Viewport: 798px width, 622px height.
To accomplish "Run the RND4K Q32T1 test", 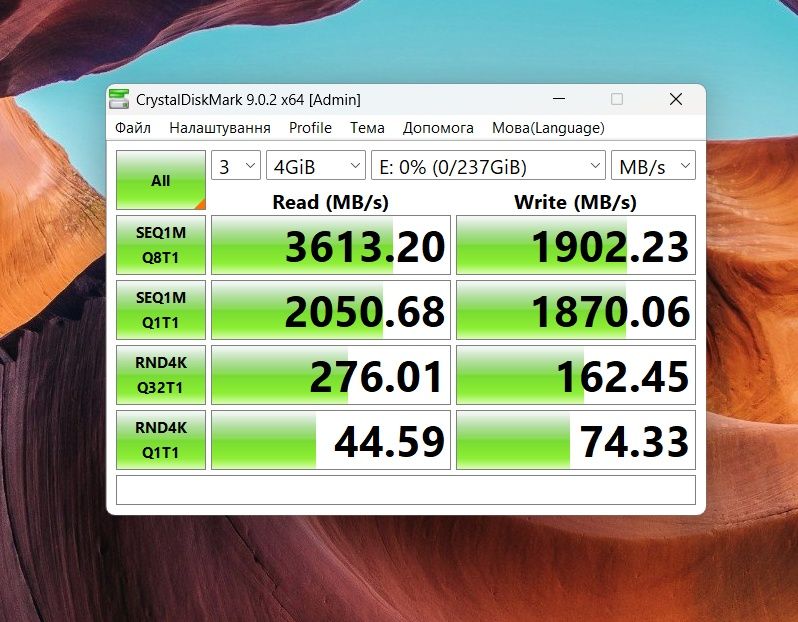I will click(161, 375).
